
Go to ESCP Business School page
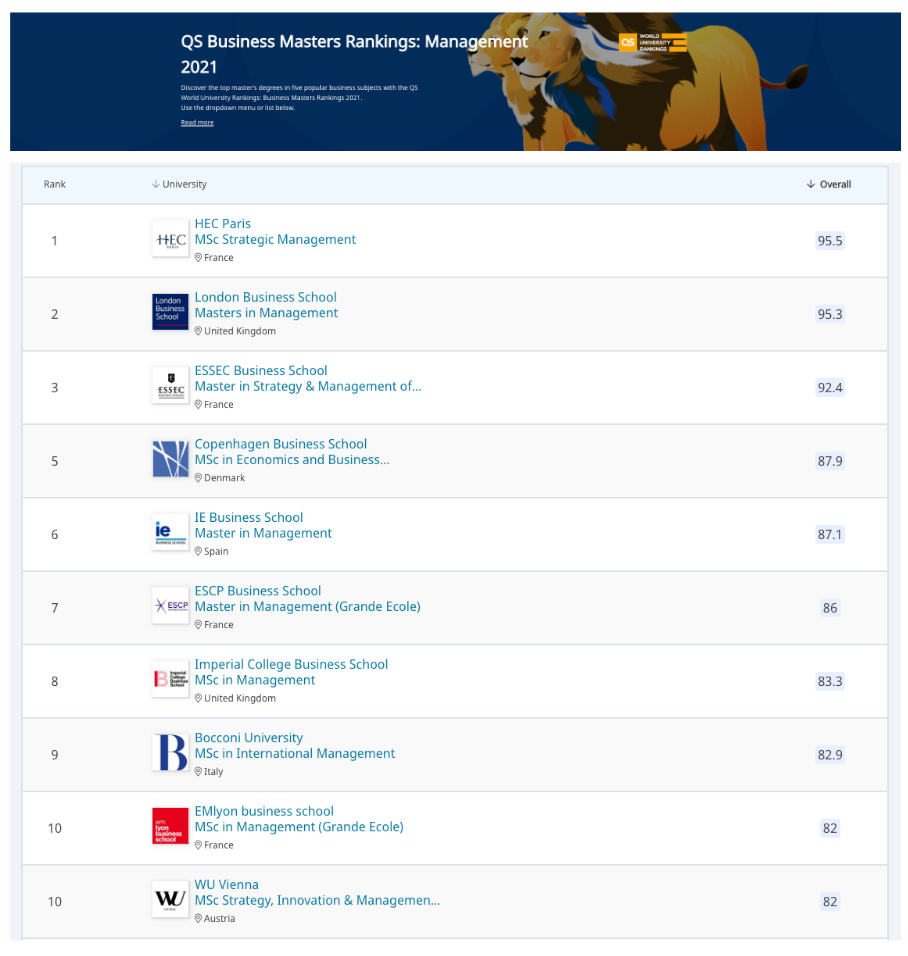(258, 591)
